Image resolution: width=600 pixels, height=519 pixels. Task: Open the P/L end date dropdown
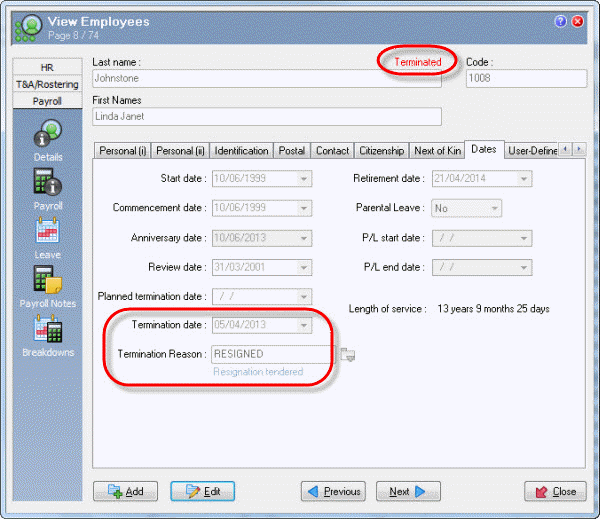[x=524, y=268]
